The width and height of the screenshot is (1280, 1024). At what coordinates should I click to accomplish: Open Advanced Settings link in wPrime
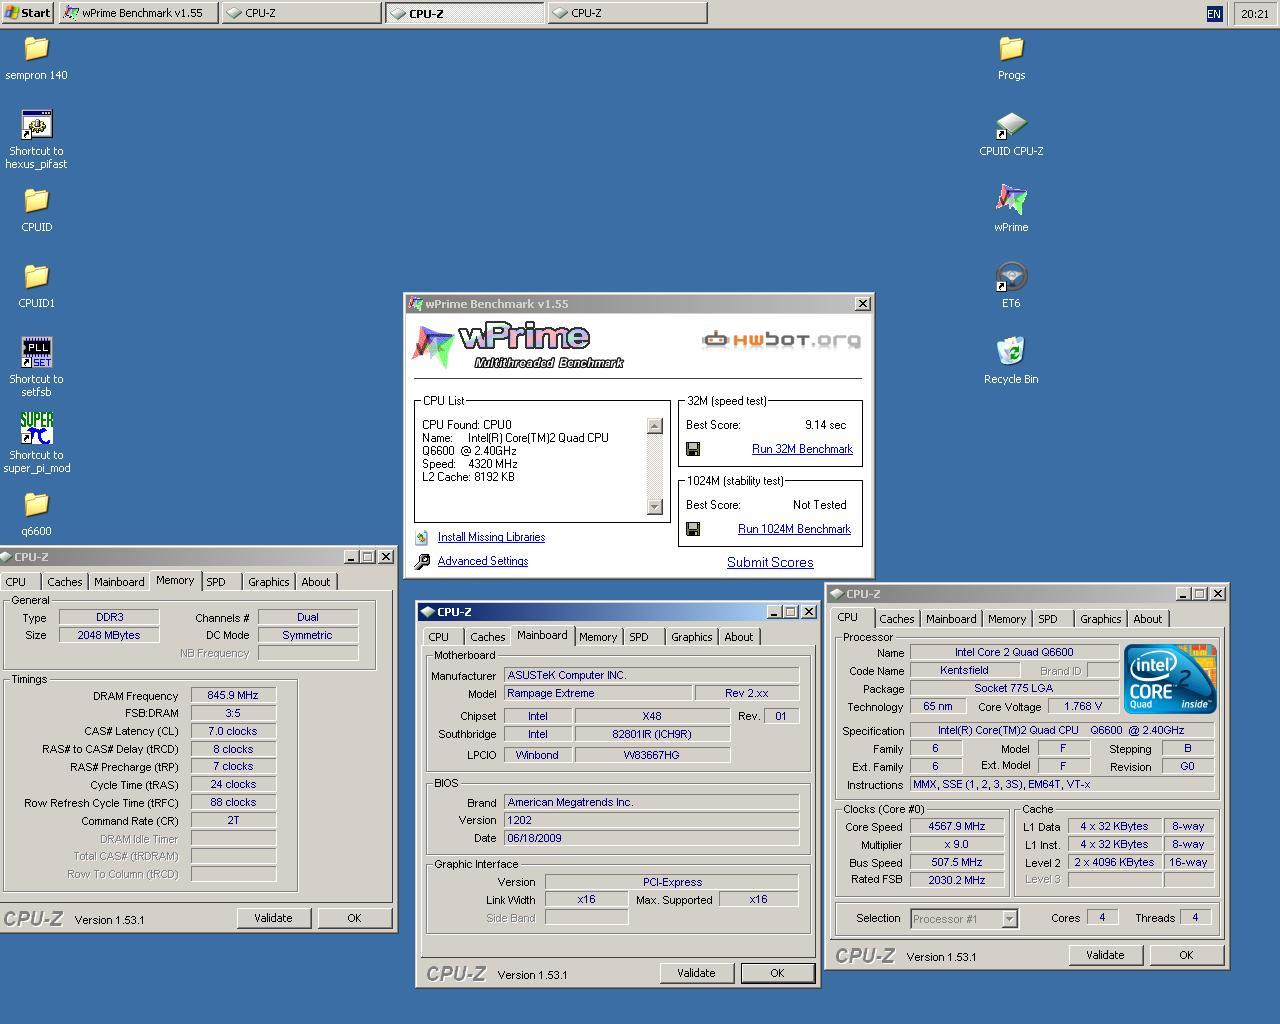pyautogui.click(x=483, y=561)
